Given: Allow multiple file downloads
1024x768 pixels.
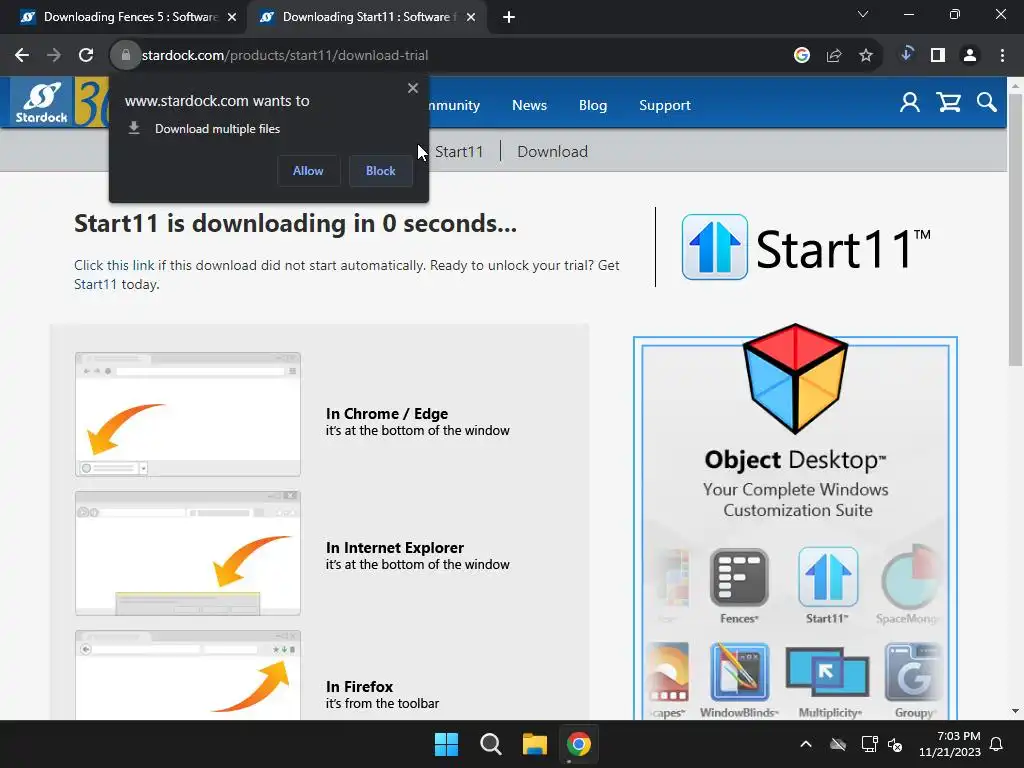Looking at the screenshot, I should [x=308, y=170].
